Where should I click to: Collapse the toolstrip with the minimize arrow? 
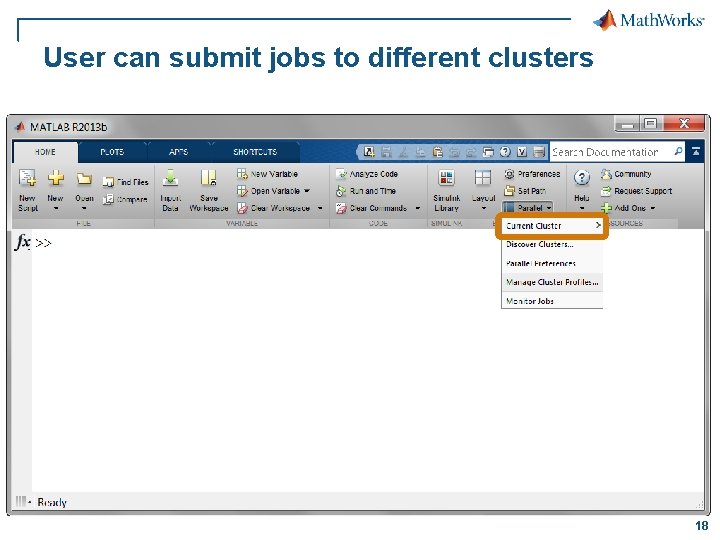click(x=696, y=152)
